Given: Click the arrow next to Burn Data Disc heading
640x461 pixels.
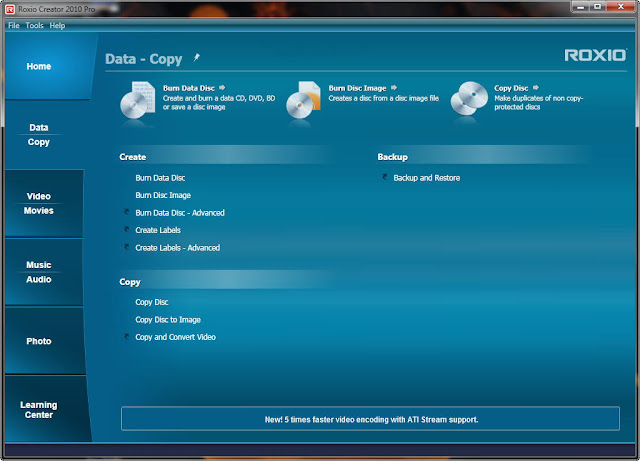Looking at the screenshot, I should 222,87.
